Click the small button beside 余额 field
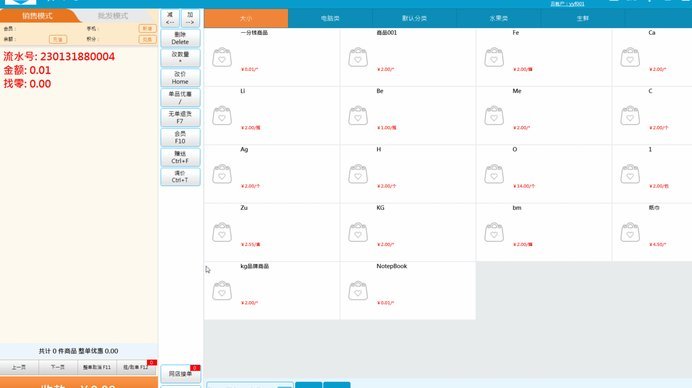The width and height of the screenshot is (692, 388). coord(58,39)
